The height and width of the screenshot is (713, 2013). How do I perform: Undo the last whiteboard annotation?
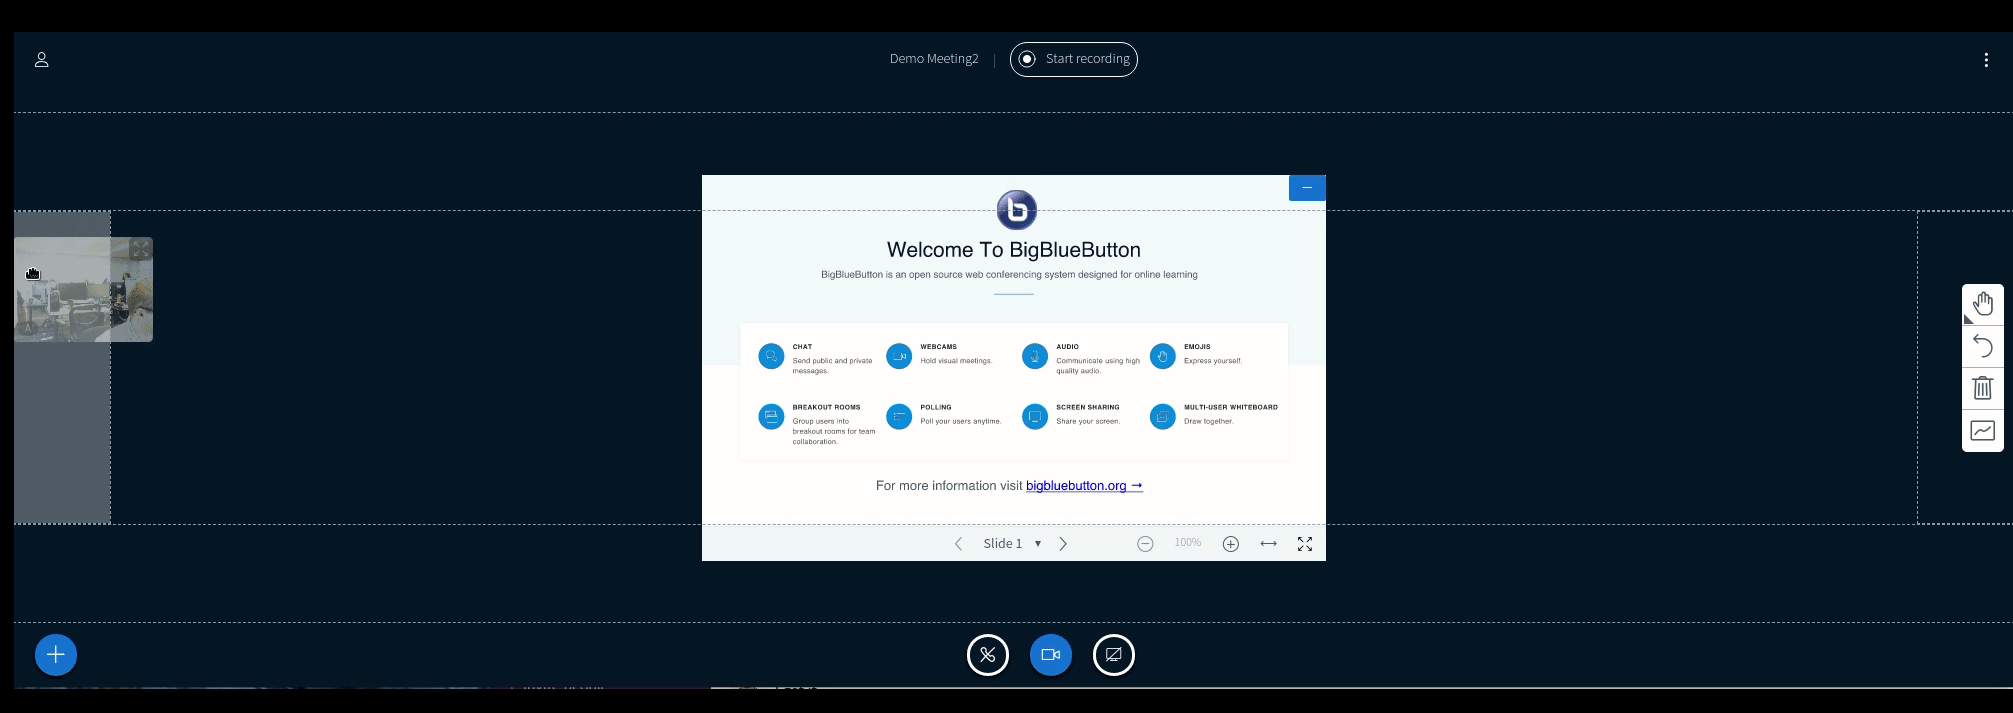1983,347
